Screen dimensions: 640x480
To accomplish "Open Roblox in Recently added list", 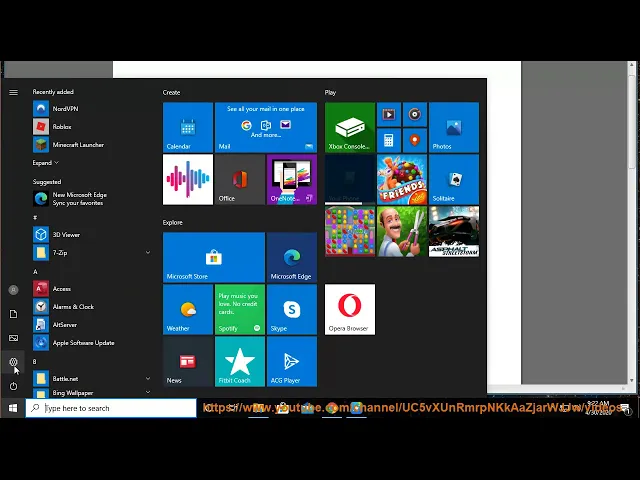I will [x=92, y=127].
